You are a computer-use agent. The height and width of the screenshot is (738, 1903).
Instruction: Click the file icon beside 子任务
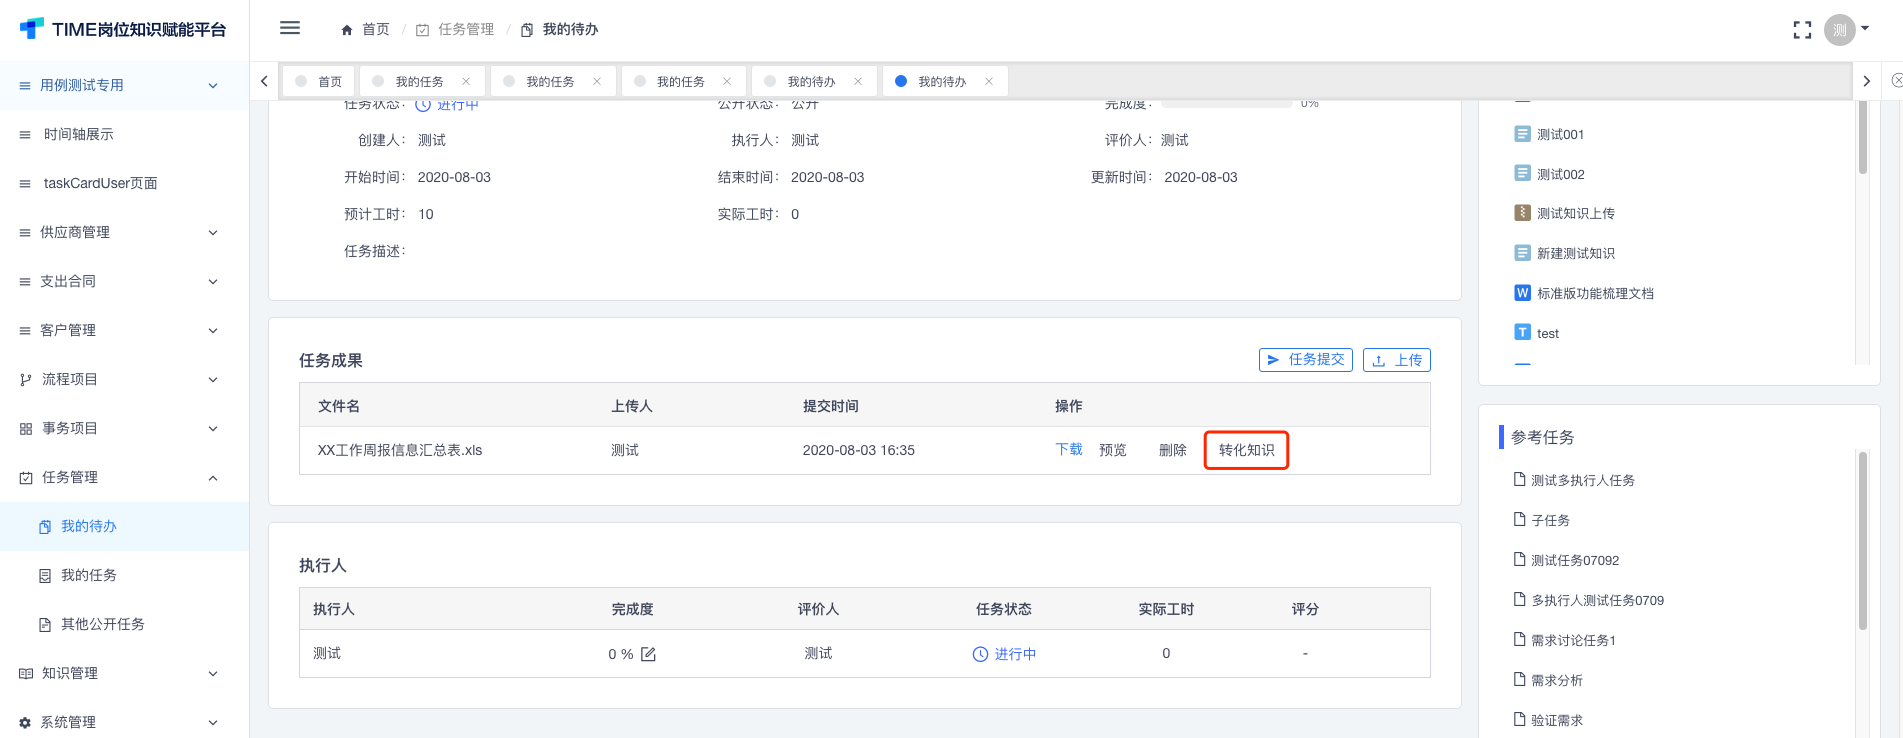click(1519, 520)
